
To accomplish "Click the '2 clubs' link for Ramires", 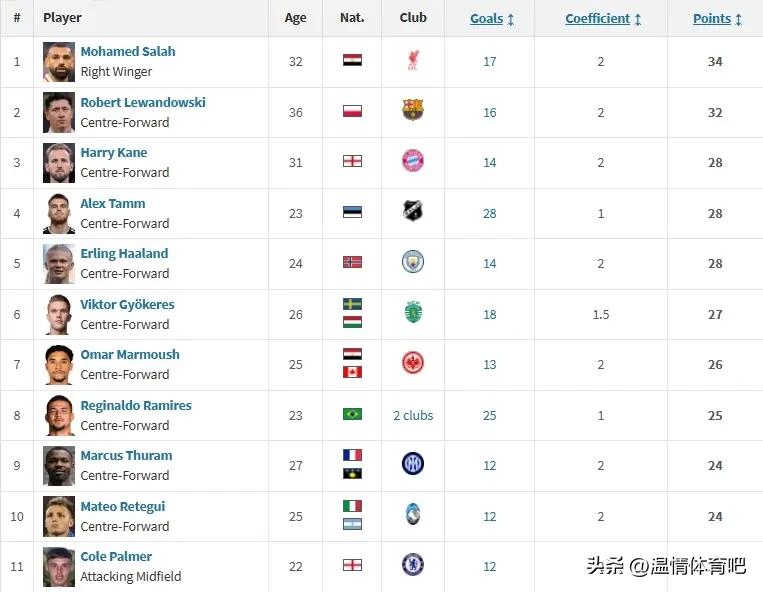I will point(413,415).
